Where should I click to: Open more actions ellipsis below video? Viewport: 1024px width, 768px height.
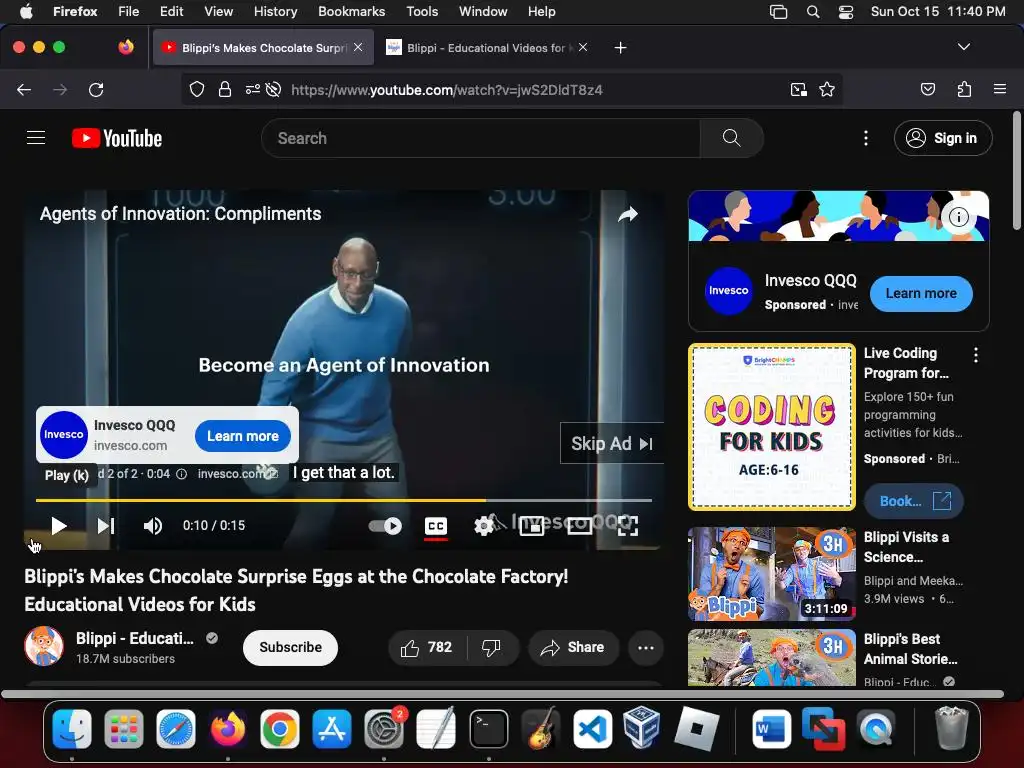646,647
